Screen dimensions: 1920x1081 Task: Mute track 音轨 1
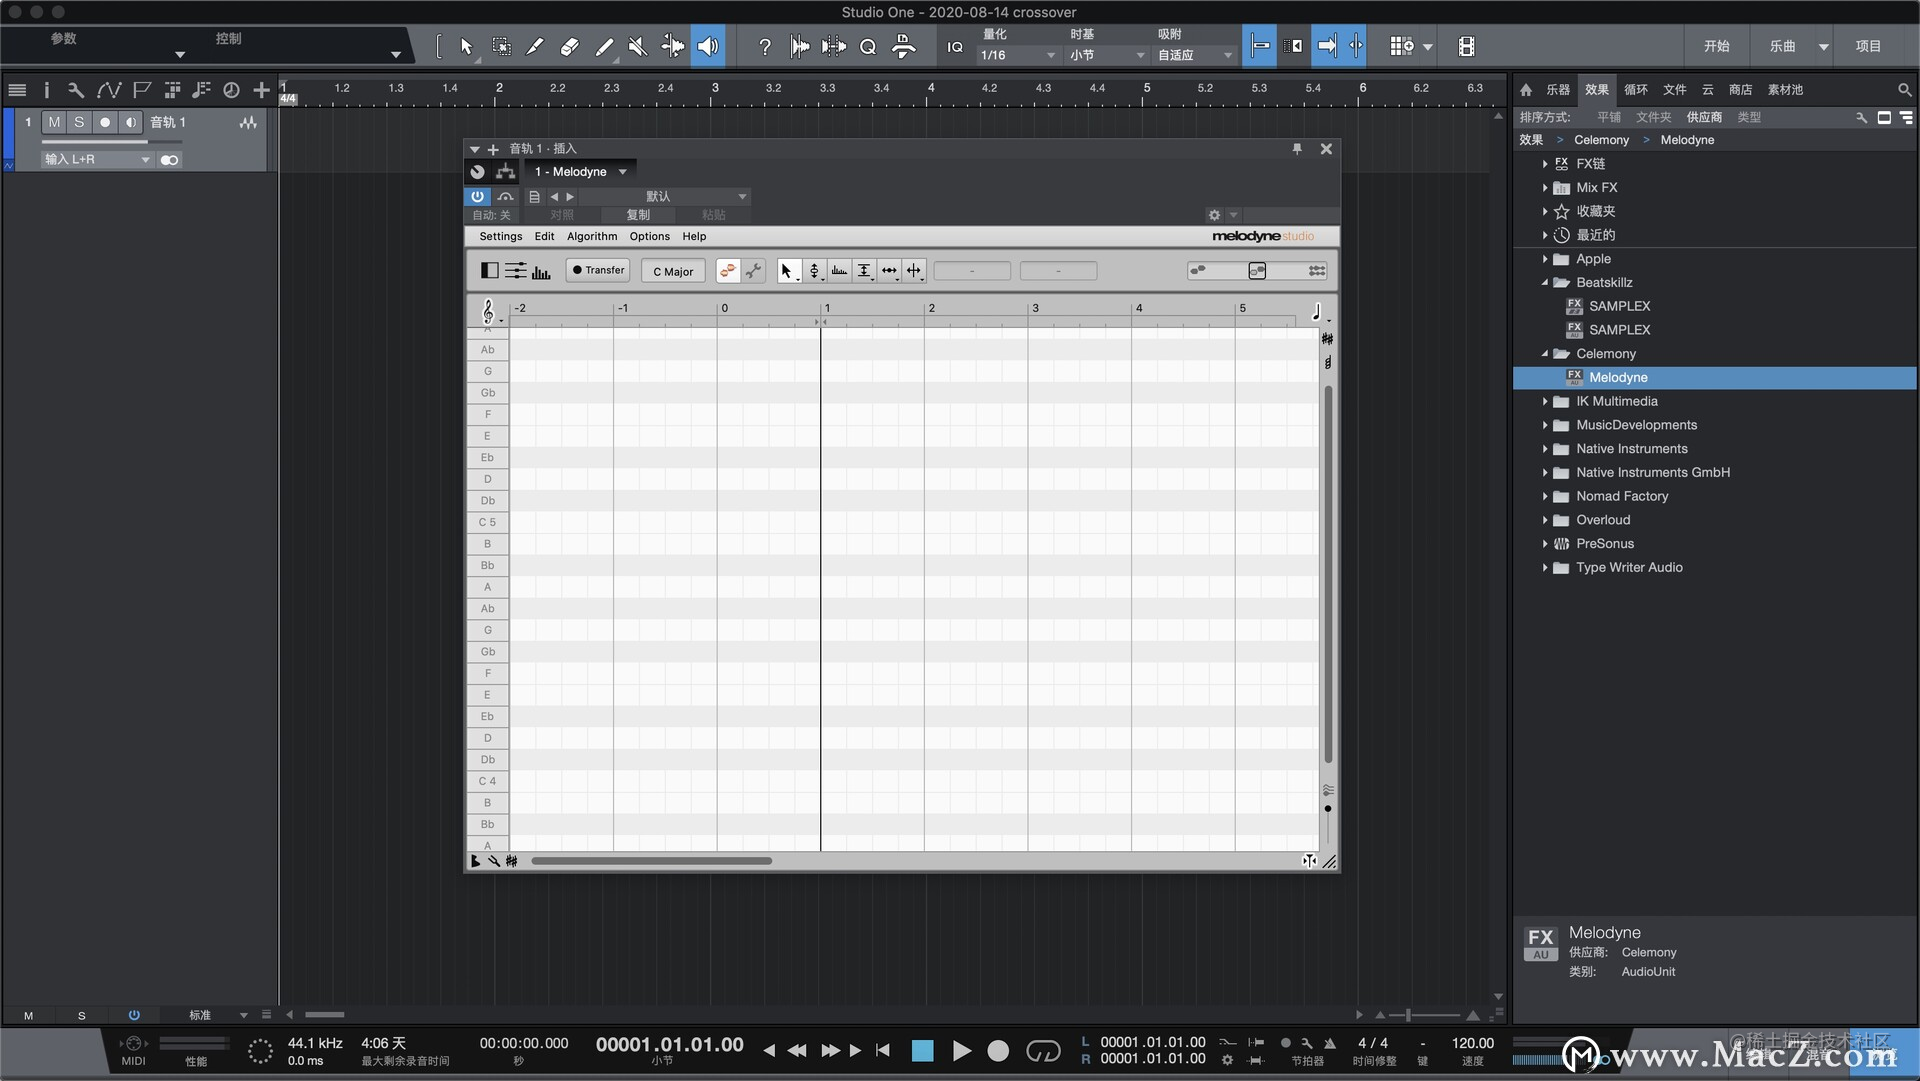coord(54,122)
